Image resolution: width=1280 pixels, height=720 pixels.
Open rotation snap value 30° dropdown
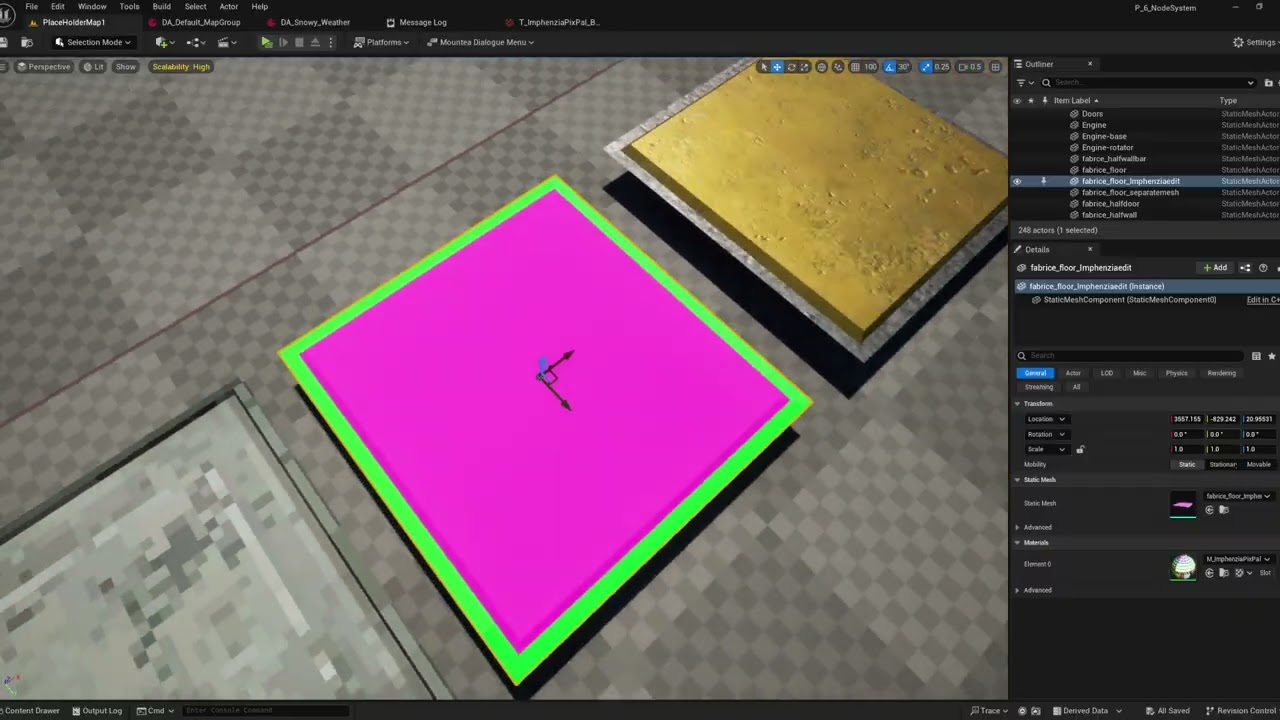[903, 67]
